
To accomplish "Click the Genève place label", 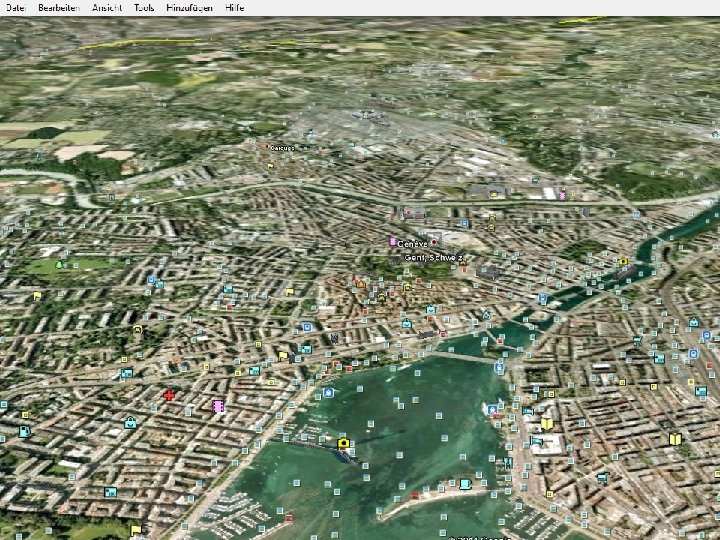I will pos(412,244).
